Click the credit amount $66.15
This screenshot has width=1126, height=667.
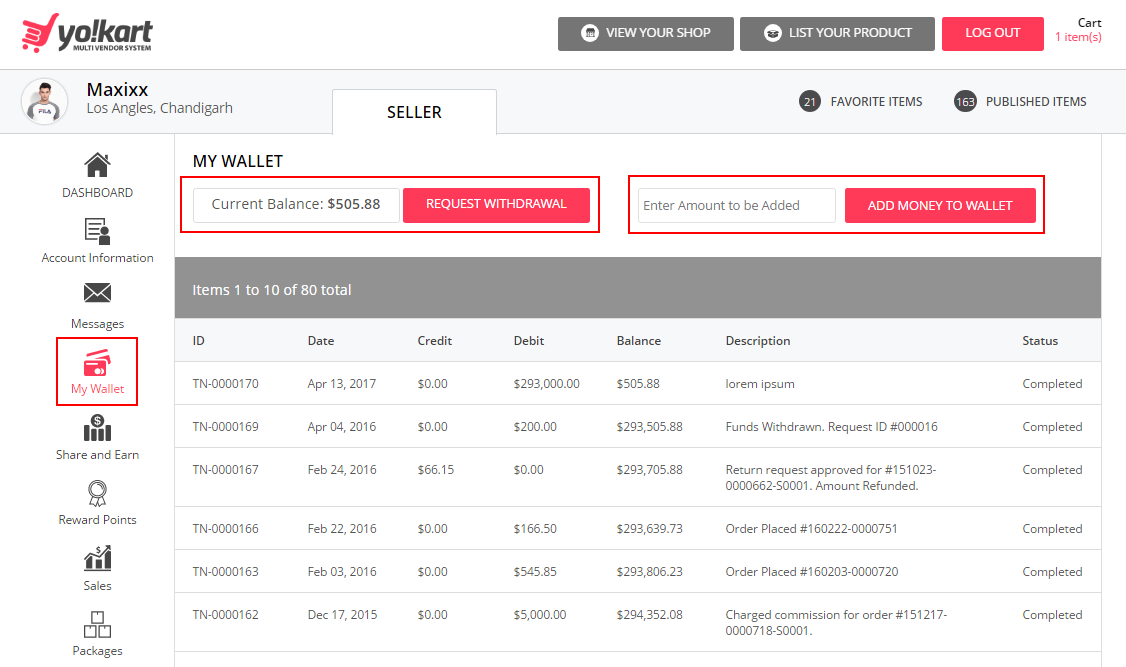click(x=436, y=470)
